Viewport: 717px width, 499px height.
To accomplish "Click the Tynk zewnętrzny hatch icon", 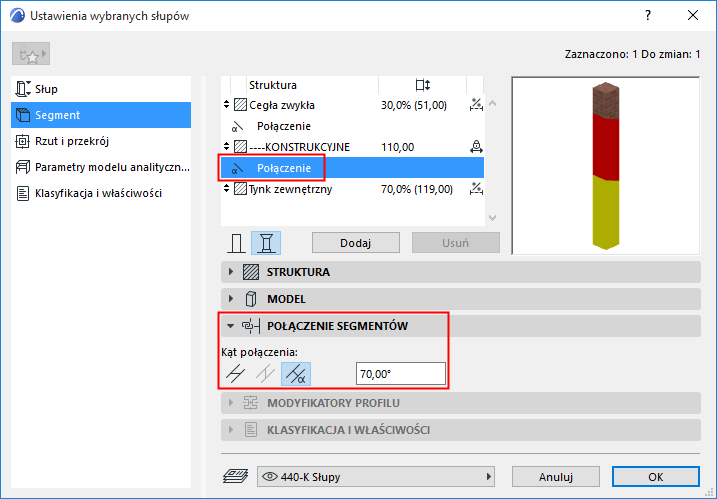I will (x=241, y=189).
